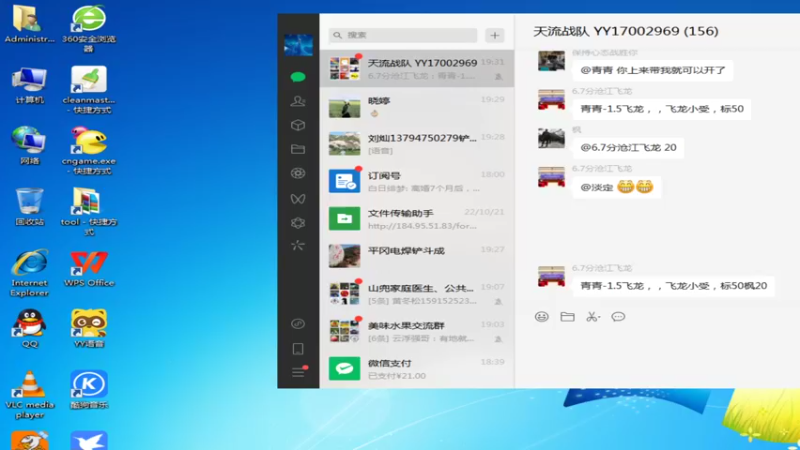Open the Search star icon in sidebar
Screen dimensions: 800x450
pos(298,246)
